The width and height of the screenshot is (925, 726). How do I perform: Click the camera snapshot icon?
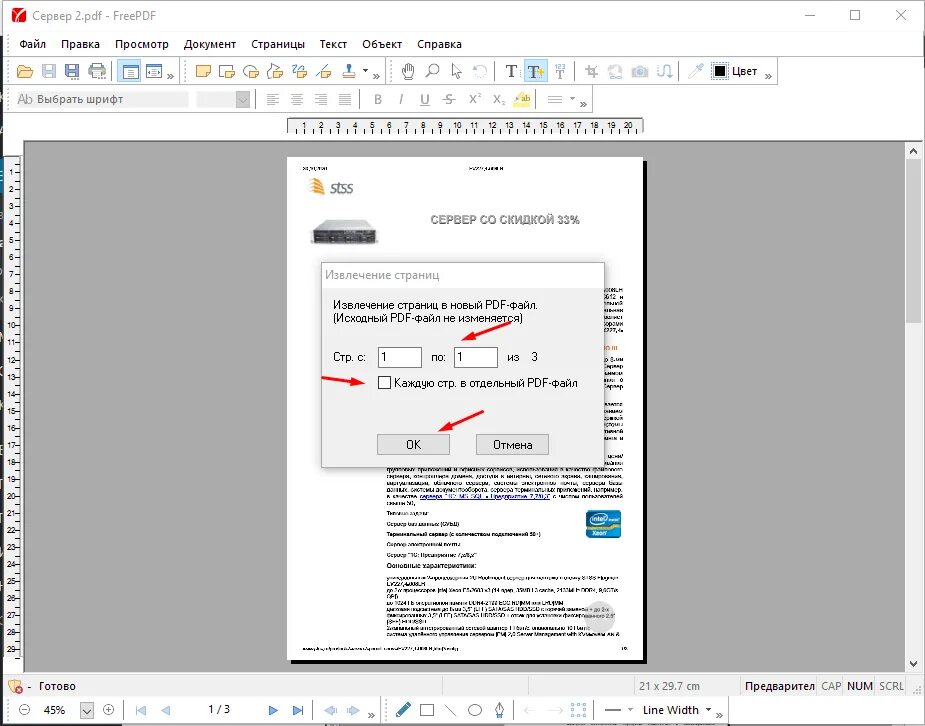(639, 71)
